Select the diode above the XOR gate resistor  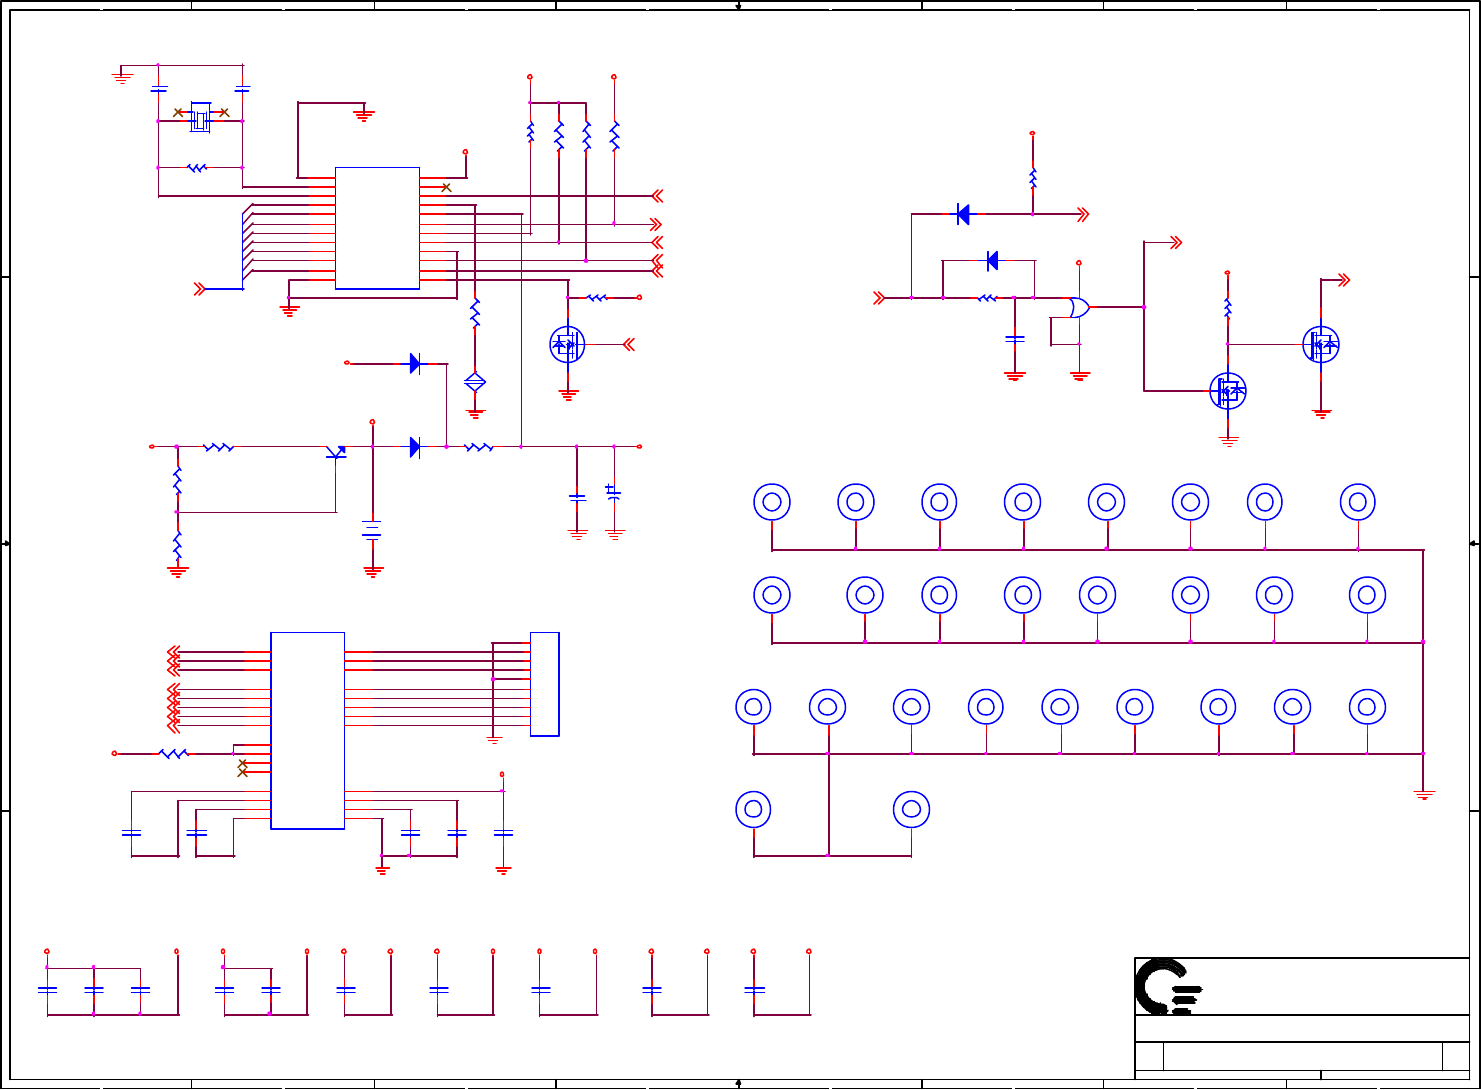(992, 260)
